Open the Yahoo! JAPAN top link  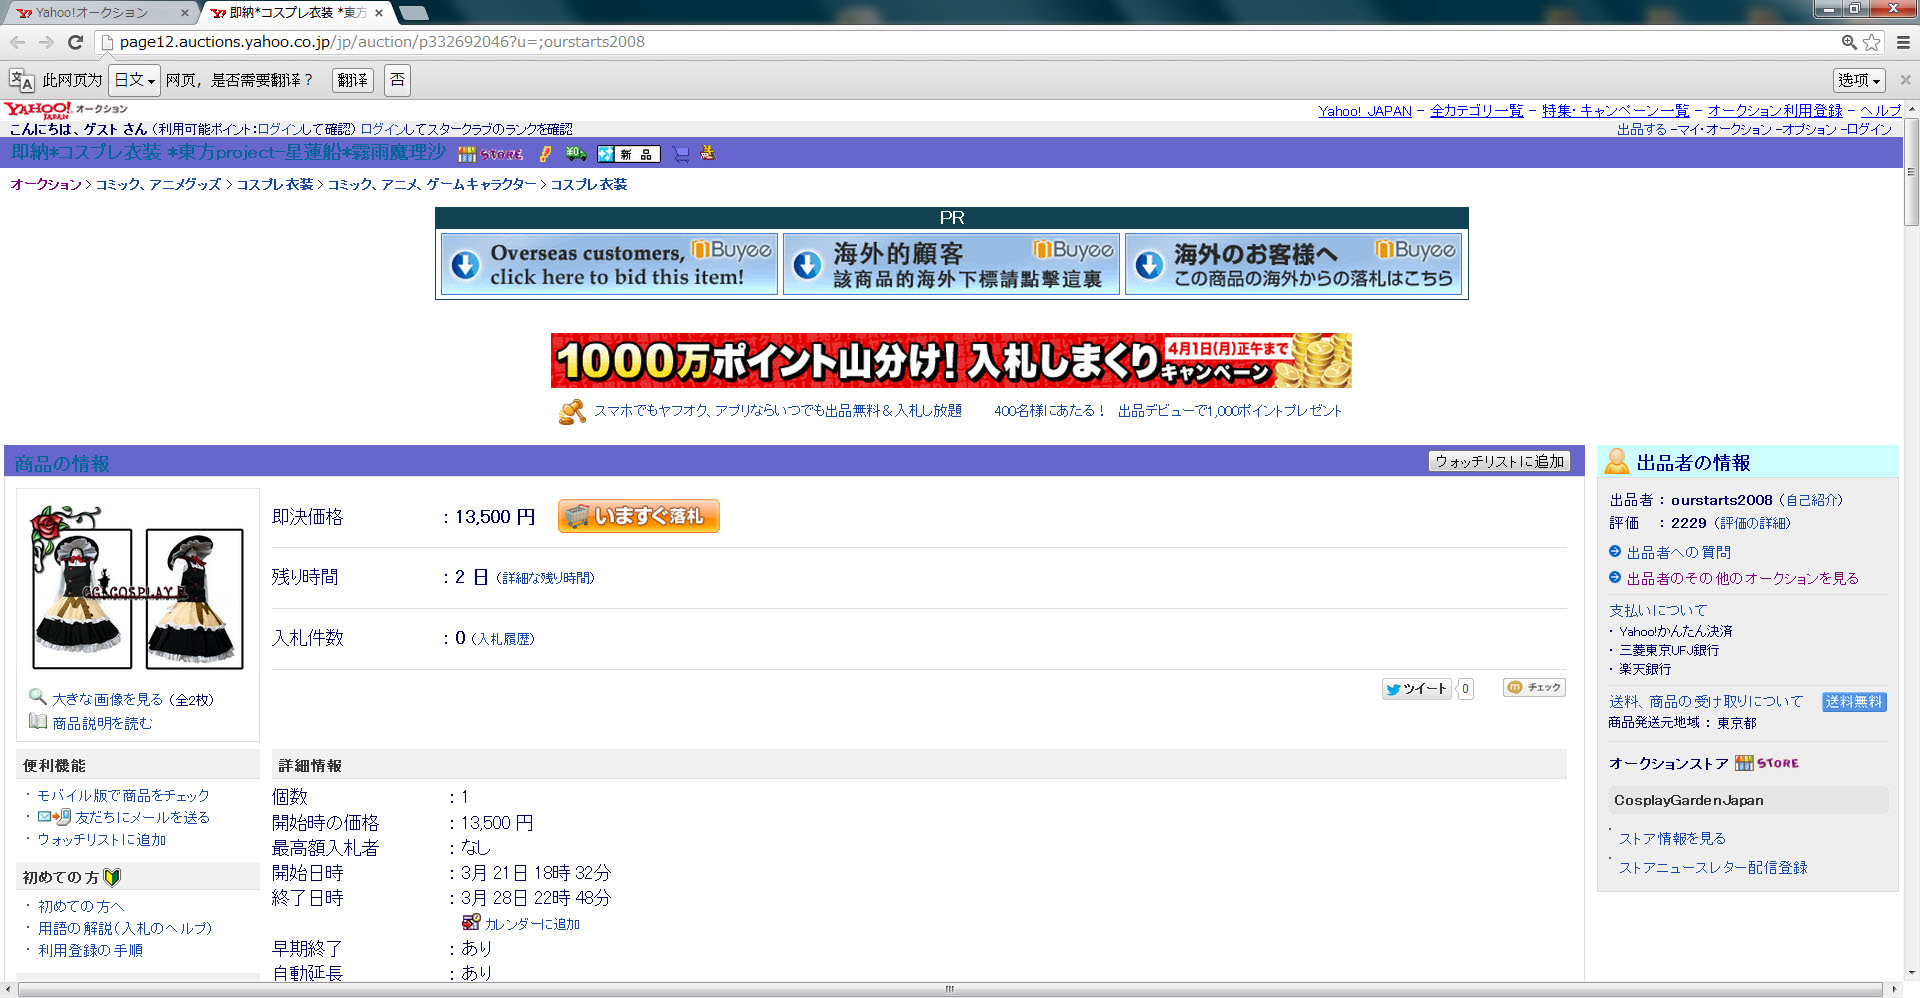click(x=1365, y=111)
